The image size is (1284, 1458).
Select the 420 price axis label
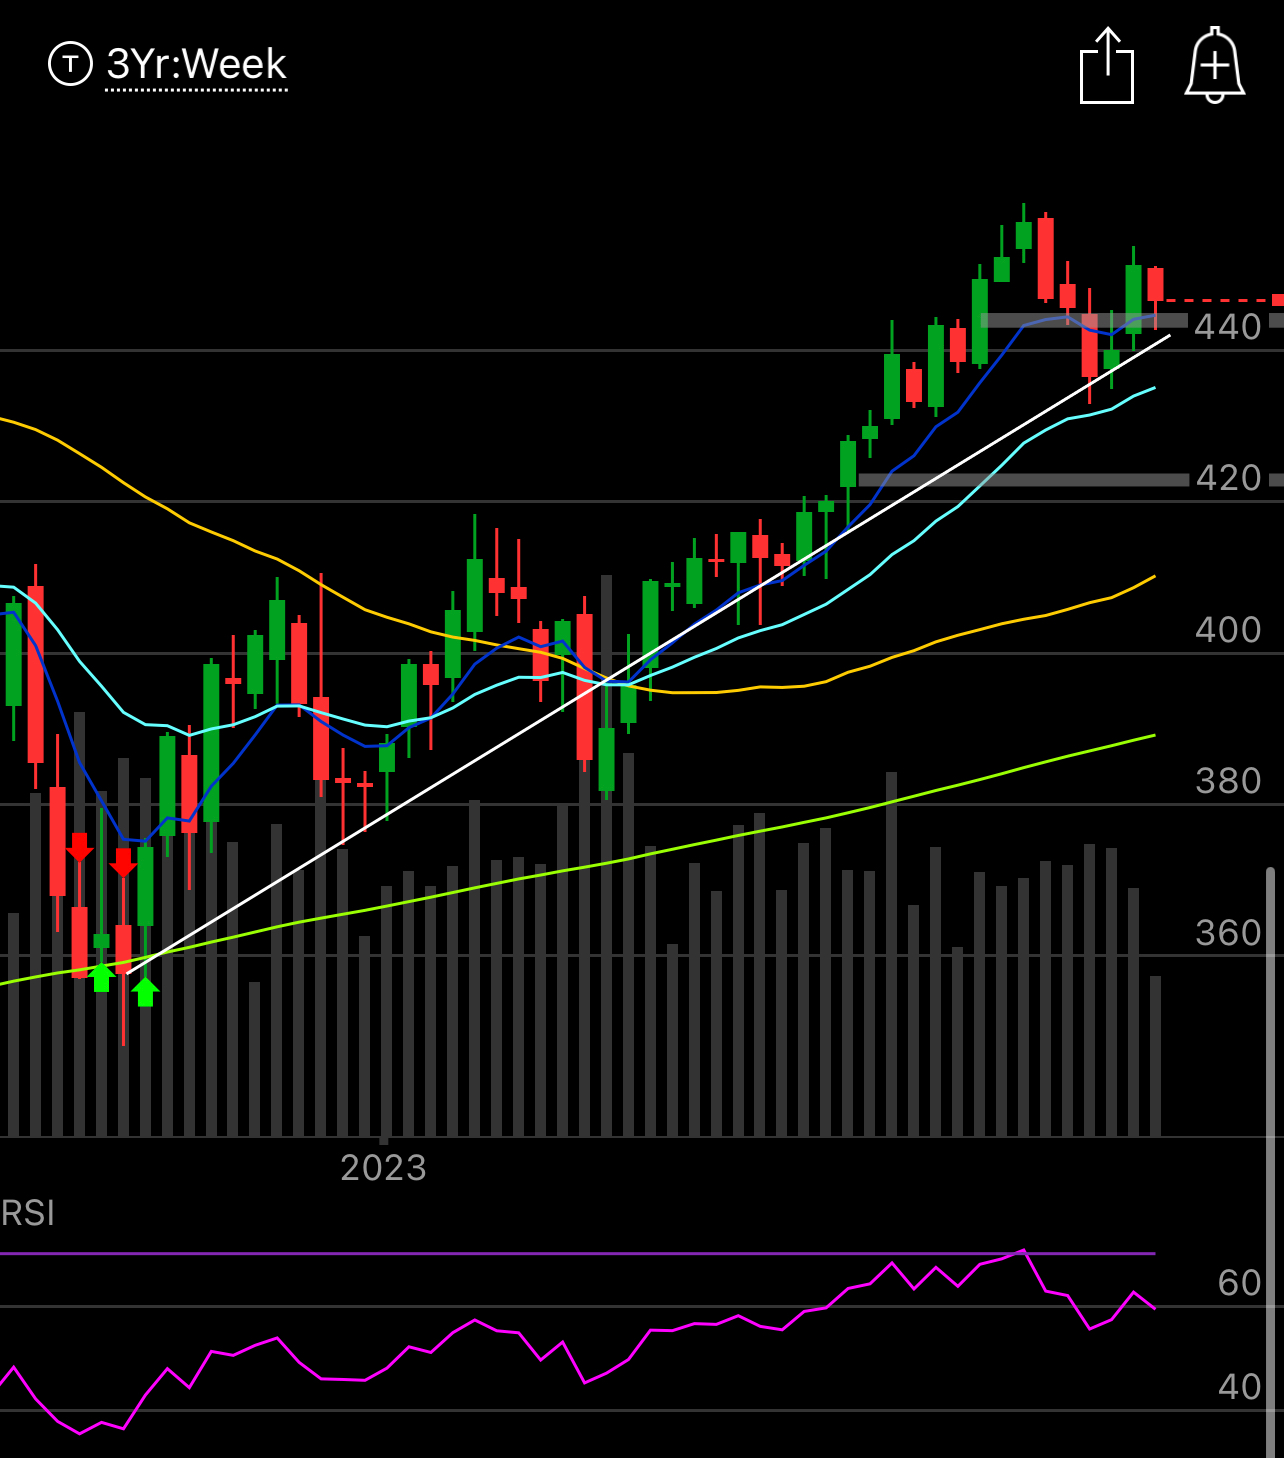(x=1228, y=478)
